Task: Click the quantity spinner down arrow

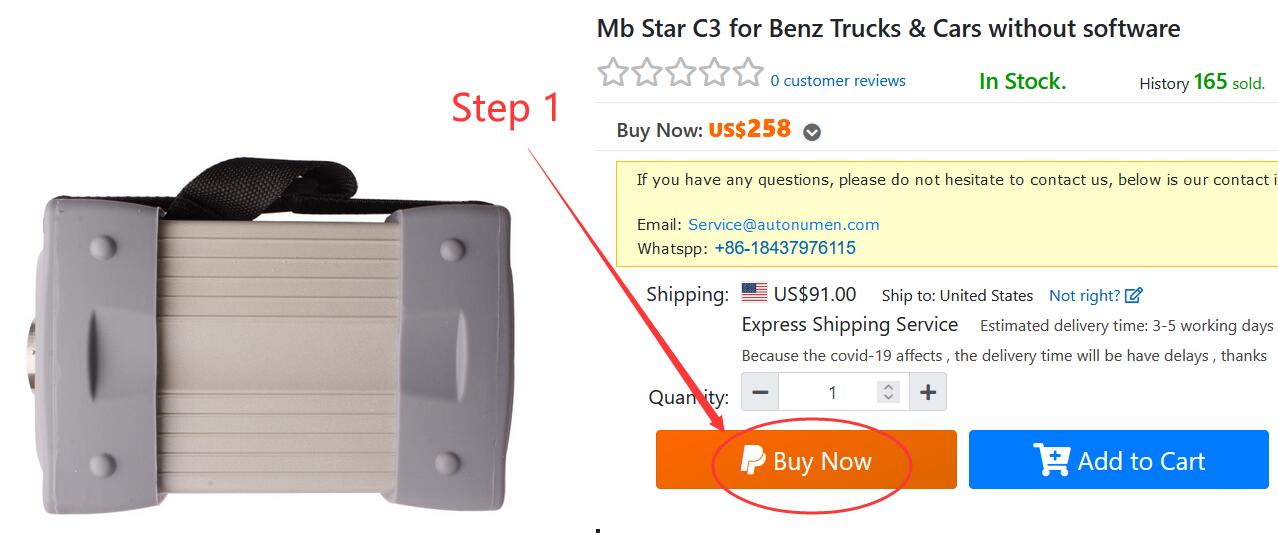Action: (x=888, y=398)
